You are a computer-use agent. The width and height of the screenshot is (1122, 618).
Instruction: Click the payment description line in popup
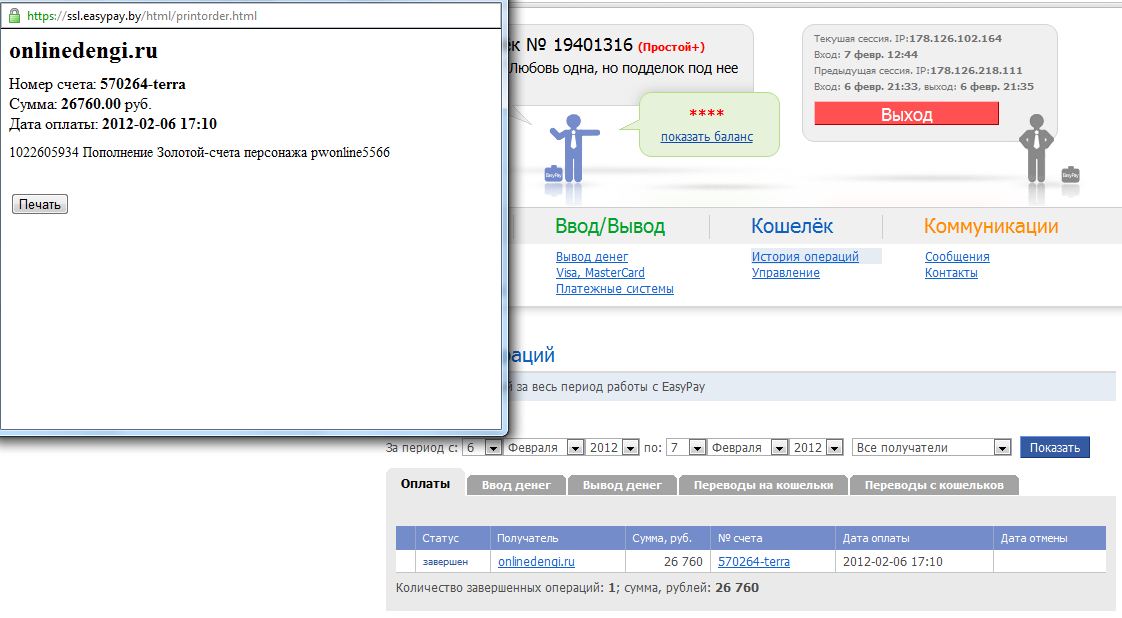(200, 152)
